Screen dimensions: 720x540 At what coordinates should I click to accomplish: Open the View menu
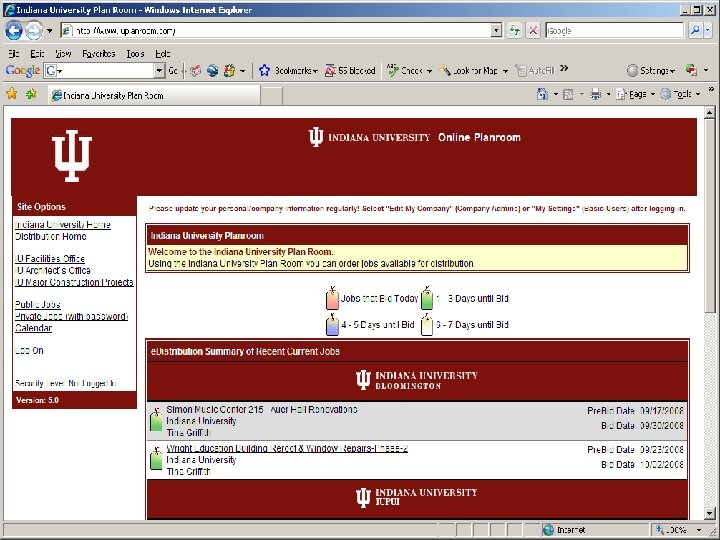(63, 54)
